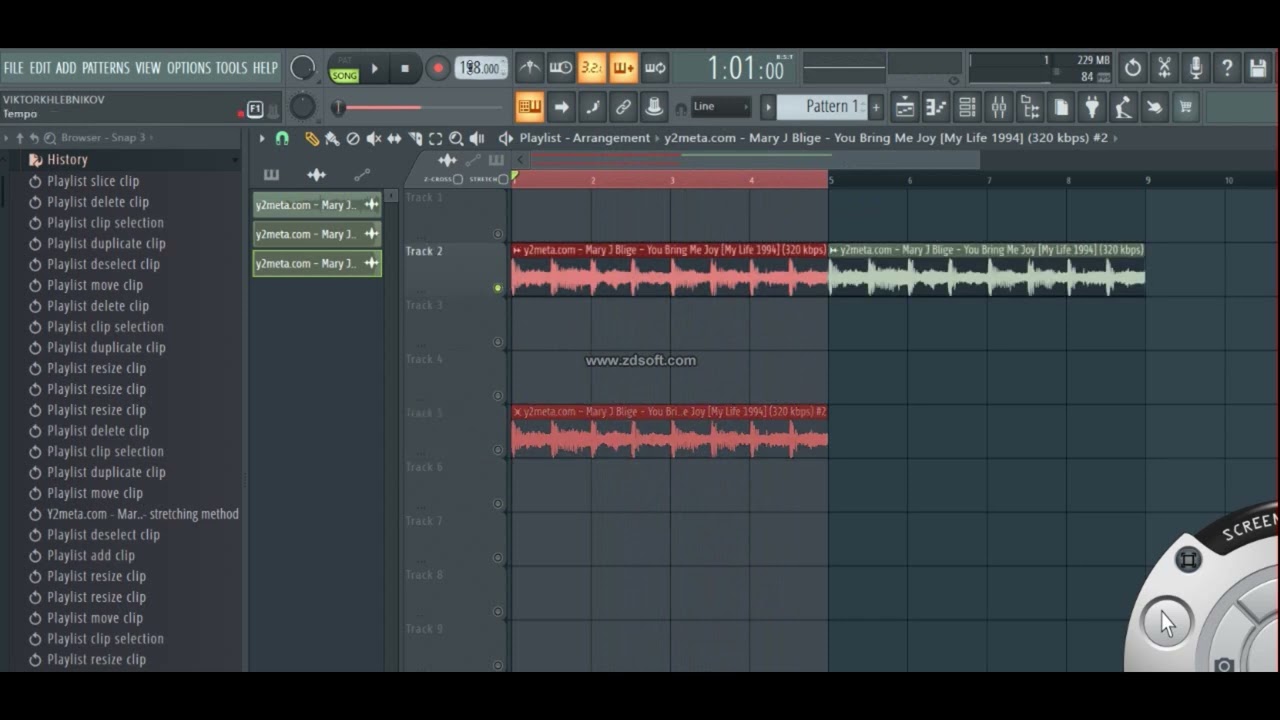
Task: Open the playlist options arrow menu
Action: (x=262, y=138)
